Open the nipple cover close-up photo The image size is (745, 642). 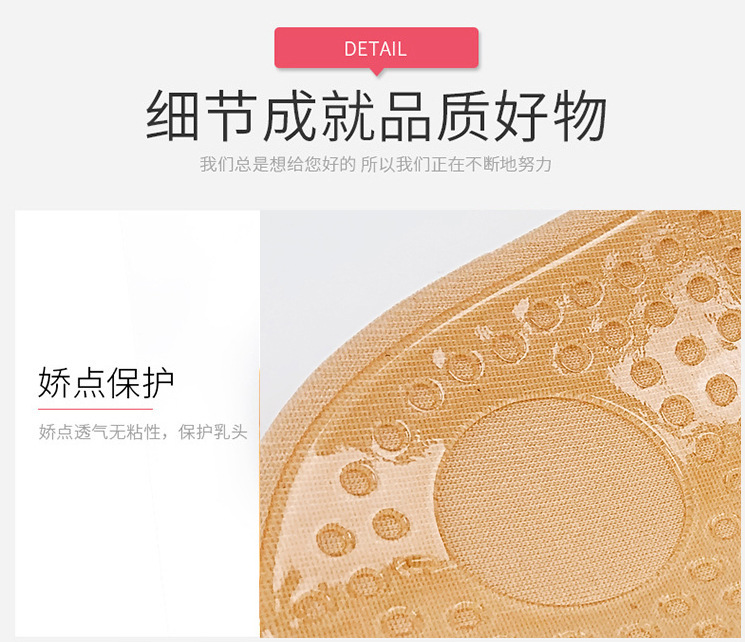pyautogui.click(x=500, y=423)
